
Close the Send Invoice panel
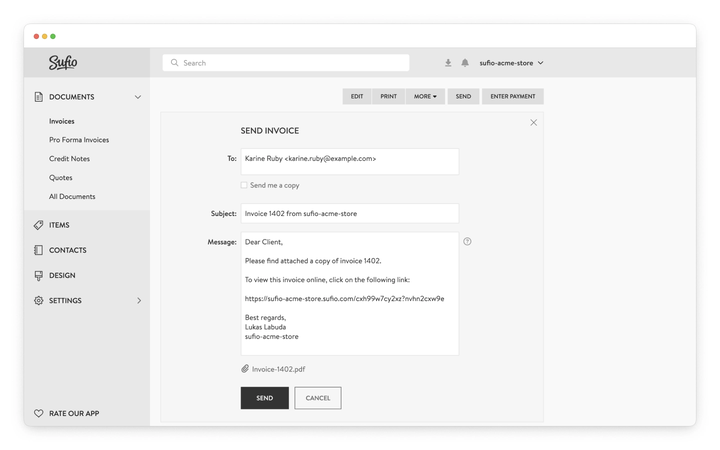pyautogui.click(x=534, y=123)
